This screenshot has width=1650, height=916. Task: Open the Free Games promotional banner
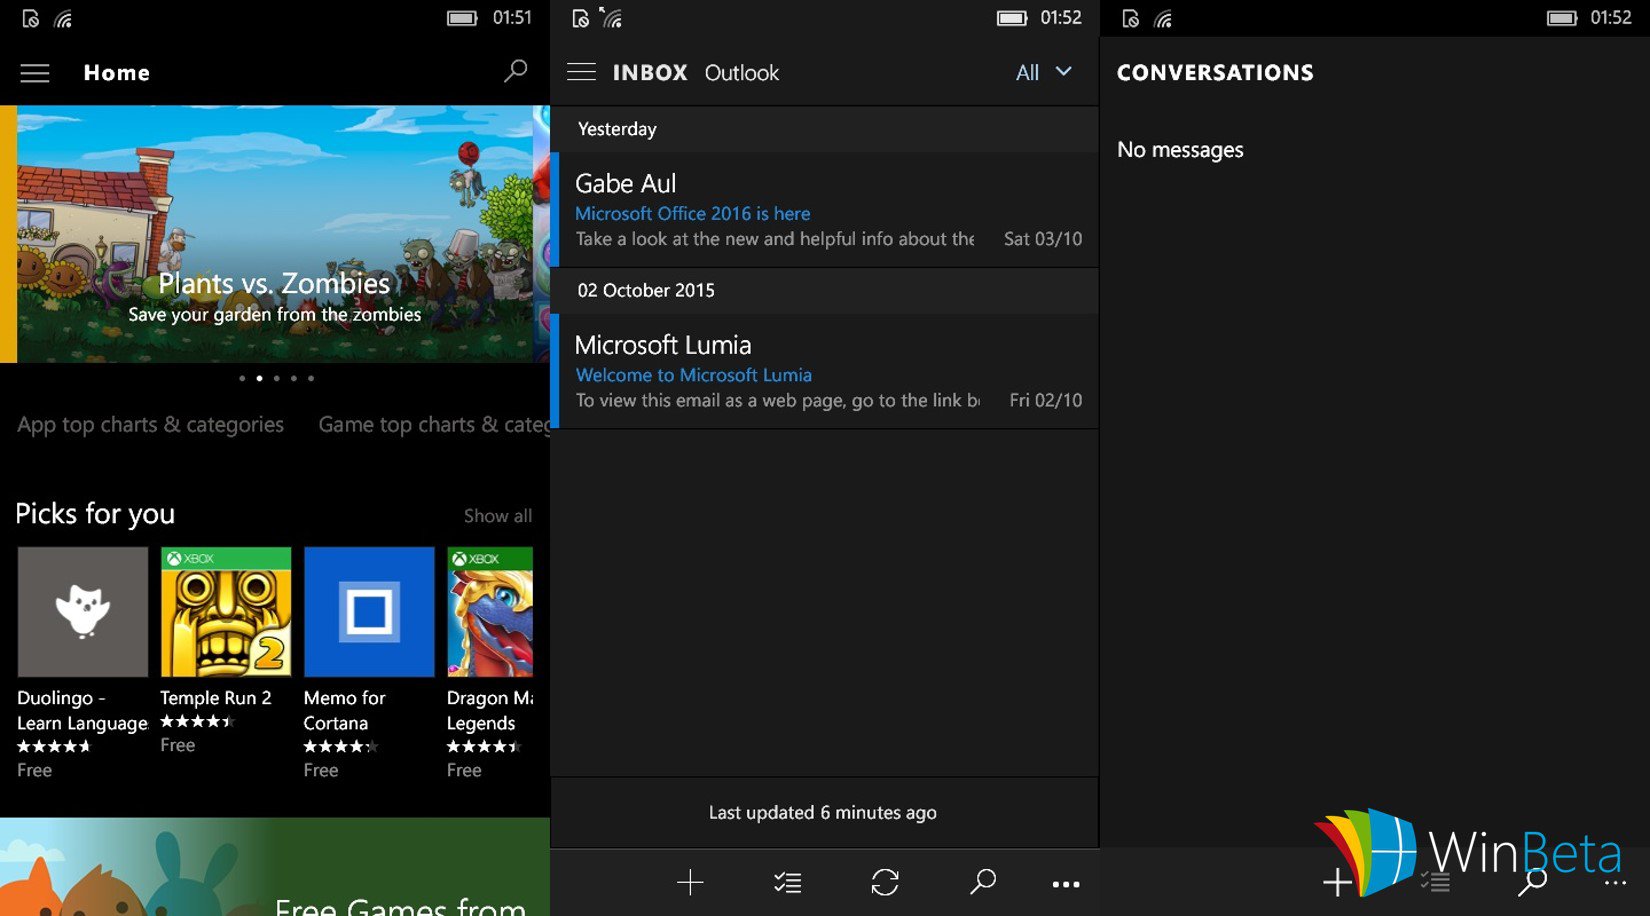click(275, 867)
